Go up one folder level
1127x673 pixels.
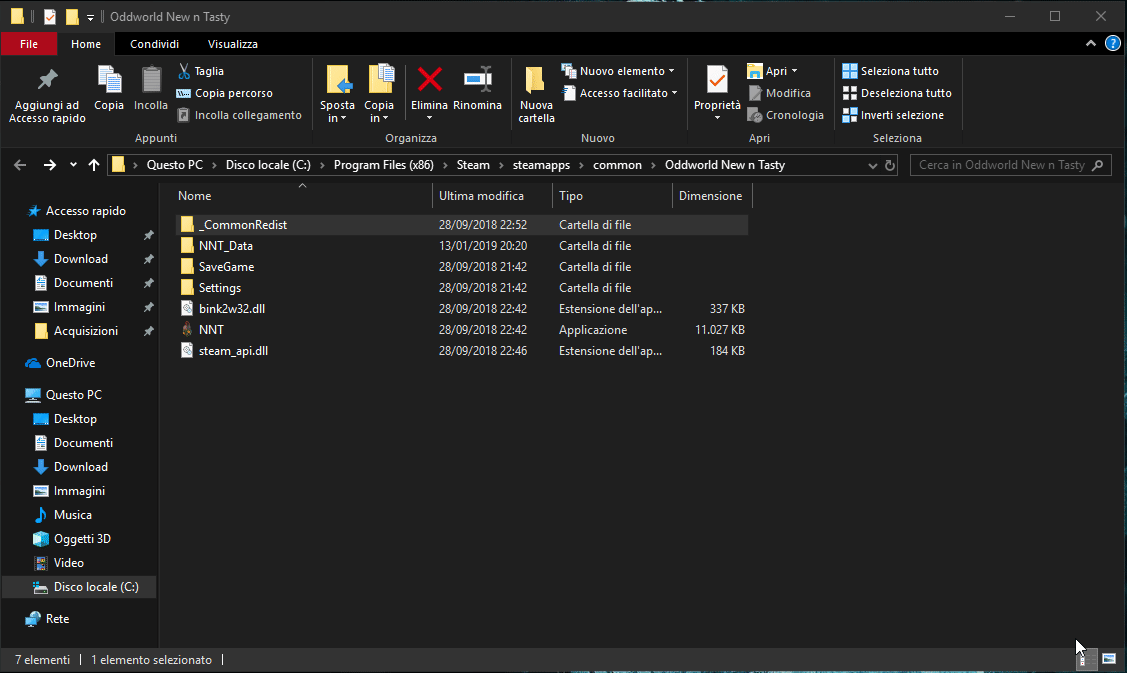pyautogui.click(x=93, y=165)
